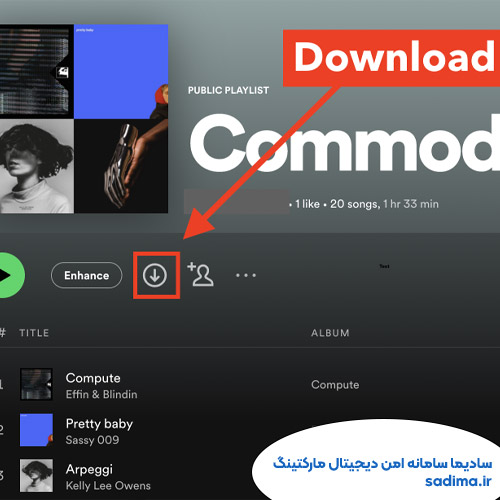This screenshot has height=500, width=500.
Task: Select the Compute track title
Action: (93, 378)
